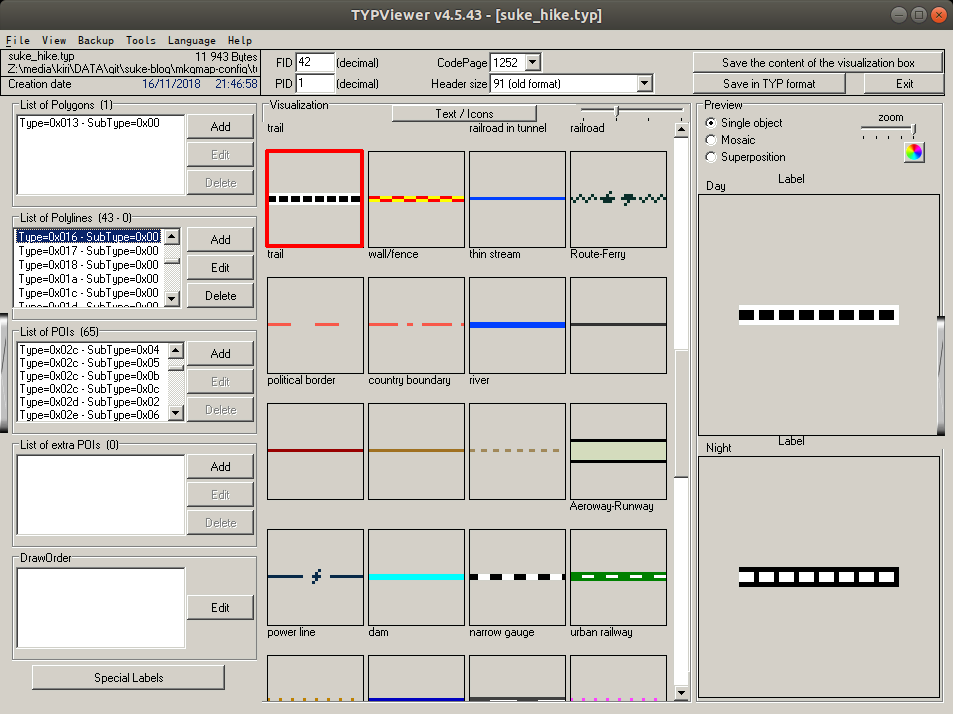Pick the power line style tile
Screen dimensions: 953x714
[315, 576]
